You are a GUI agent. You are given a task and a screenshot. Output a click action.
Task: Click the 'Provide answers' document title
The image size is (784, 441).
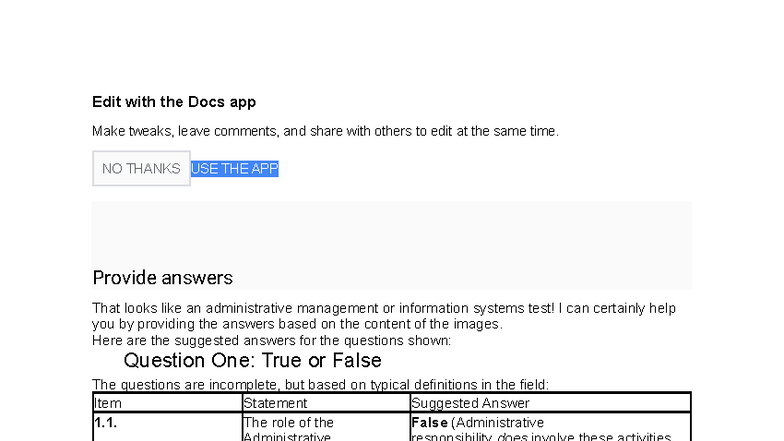point(162,278)
